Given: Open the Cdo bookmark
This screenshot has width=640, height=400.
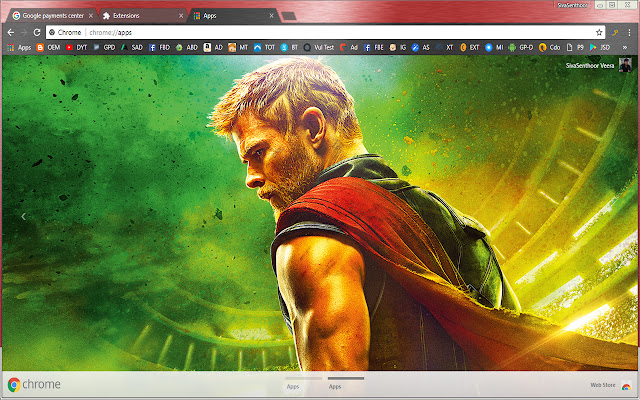Looking at the screenshot, I should 549,47.
